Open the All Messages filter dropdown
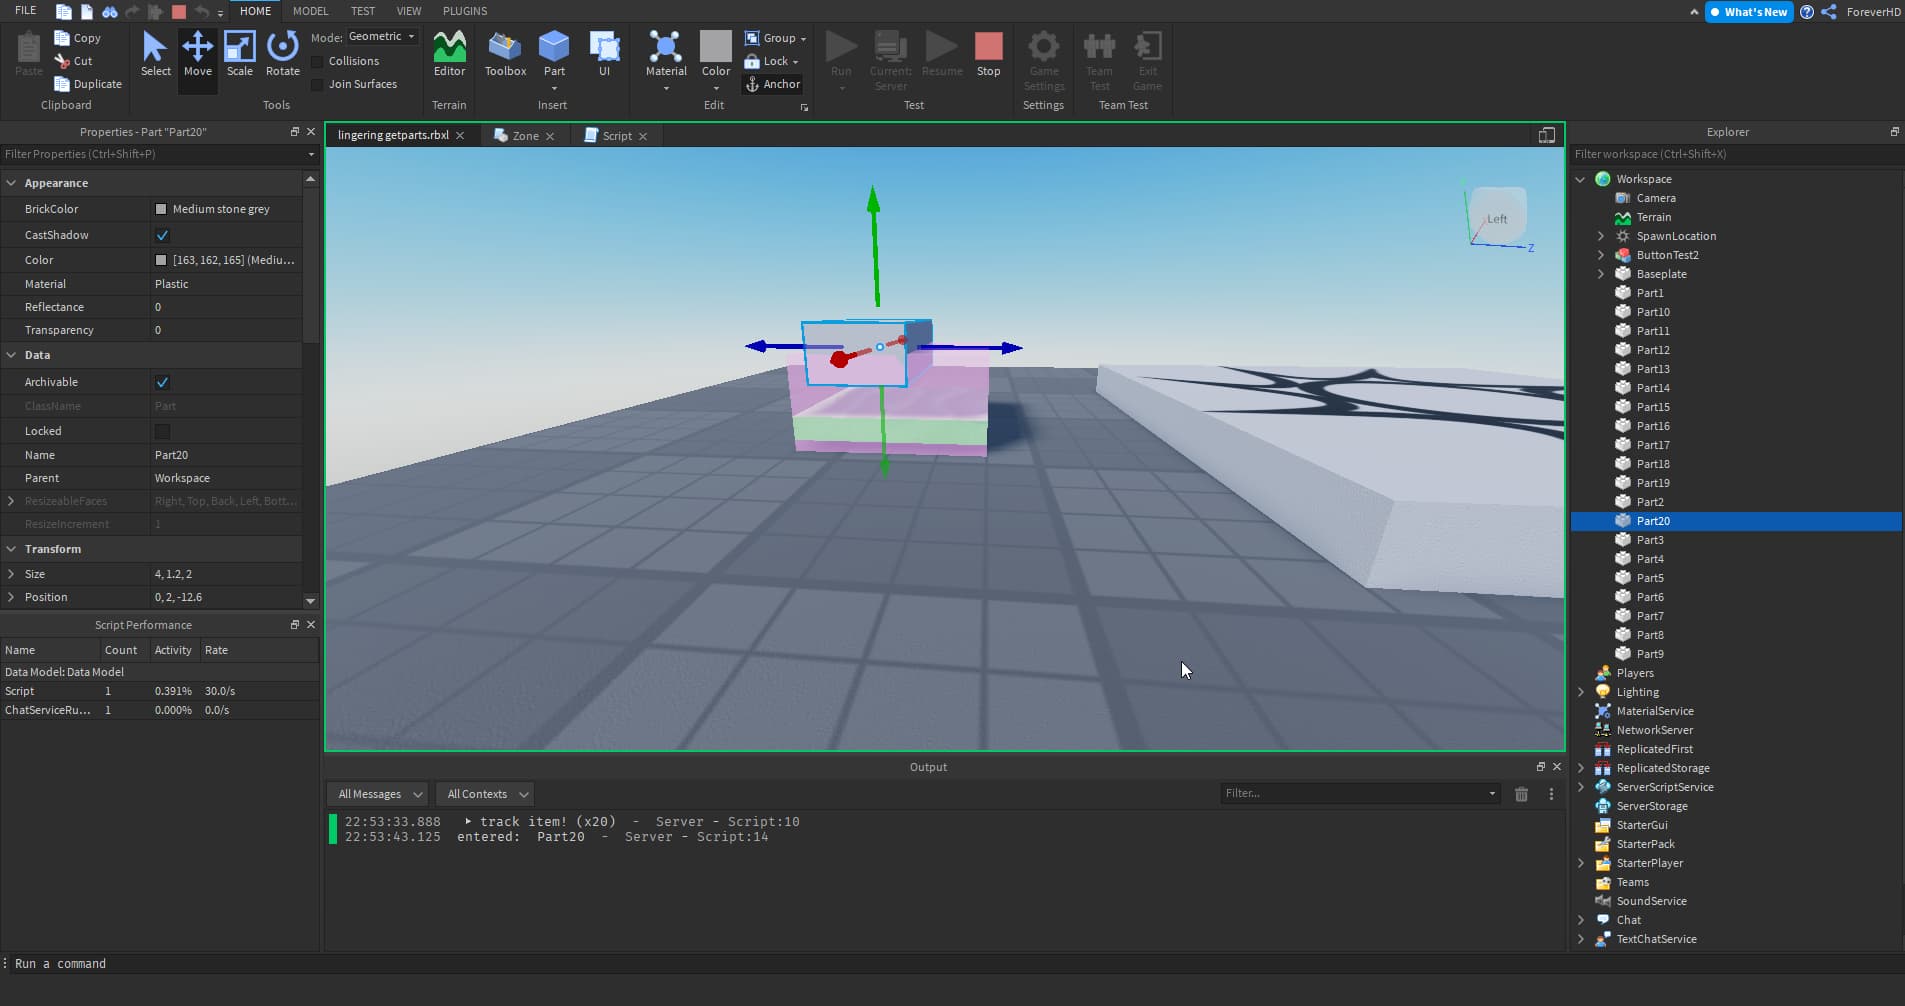1905x1006 pixels. [x=378, y=794]
